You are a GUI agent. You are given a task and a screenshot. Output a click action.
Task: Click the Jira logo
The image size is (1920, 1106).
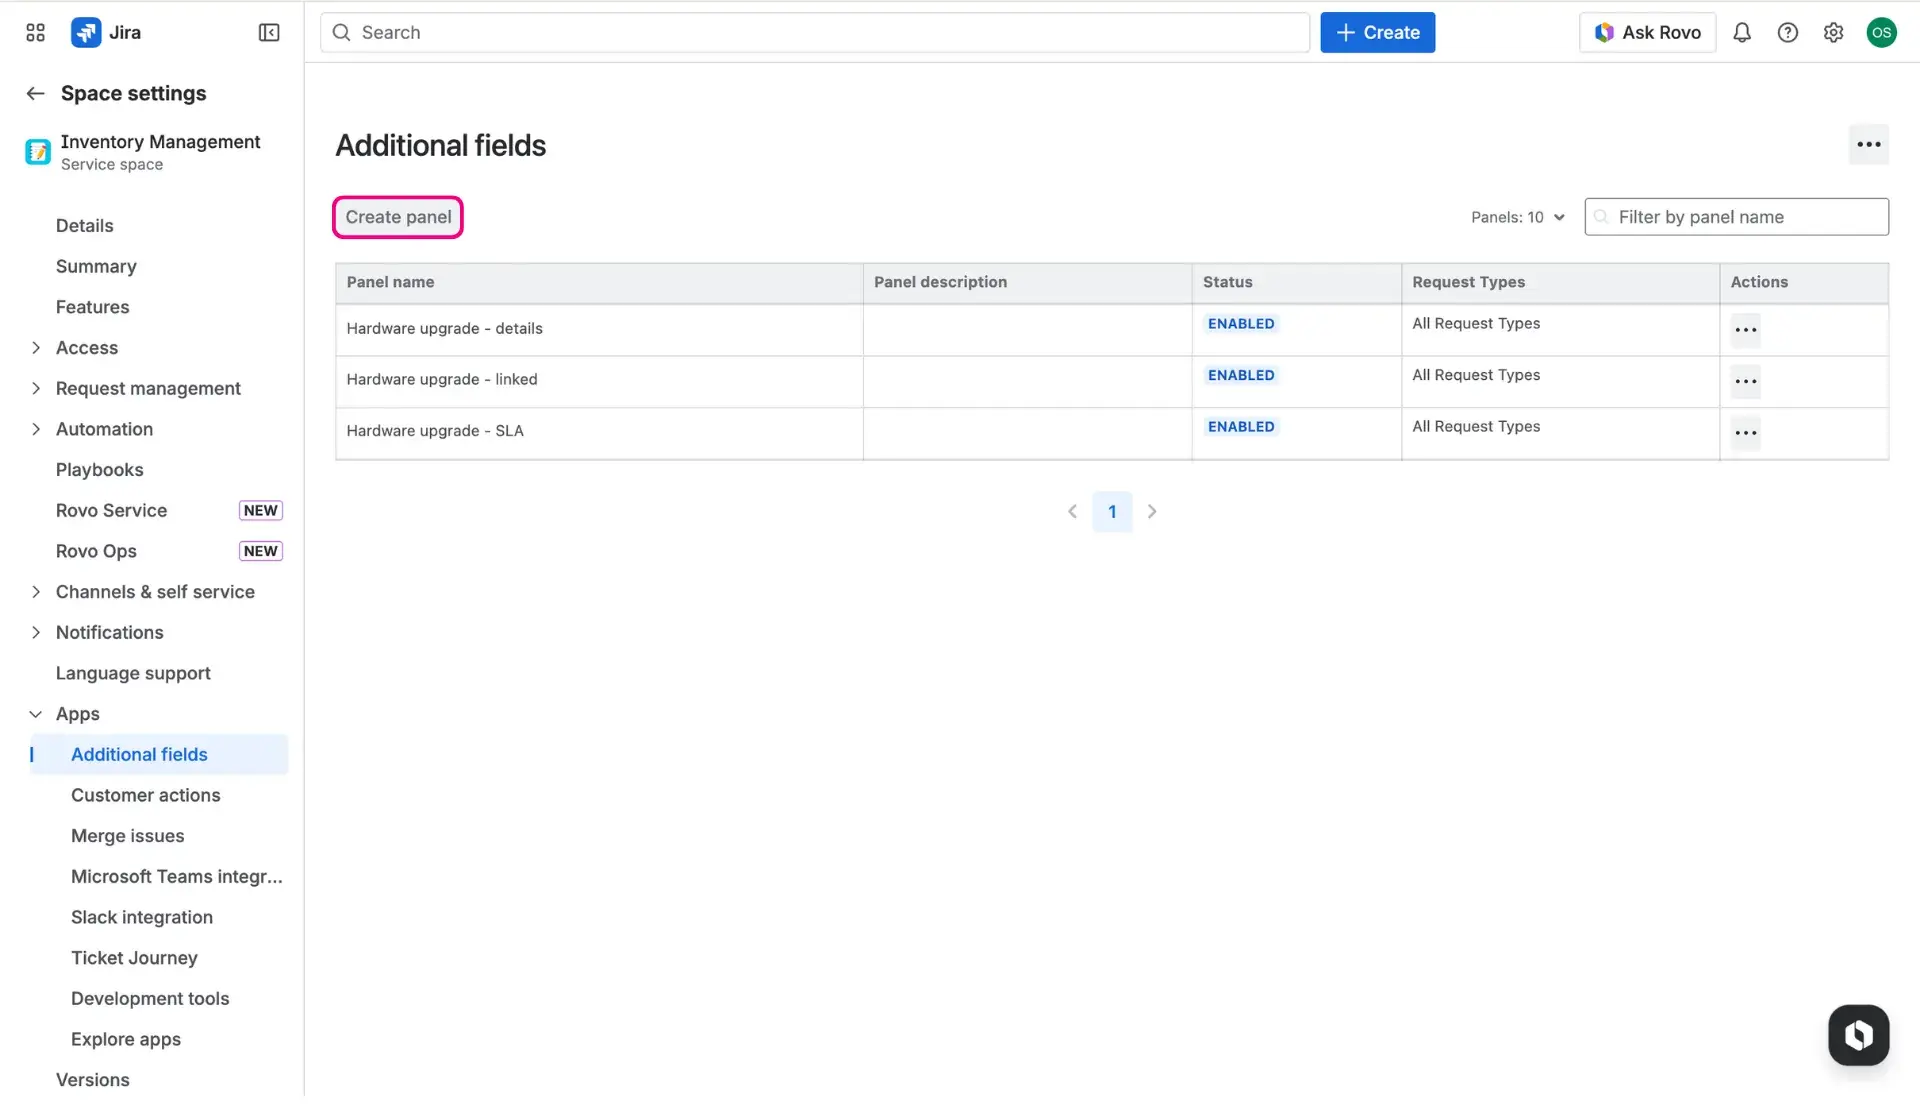pos(106,32)
